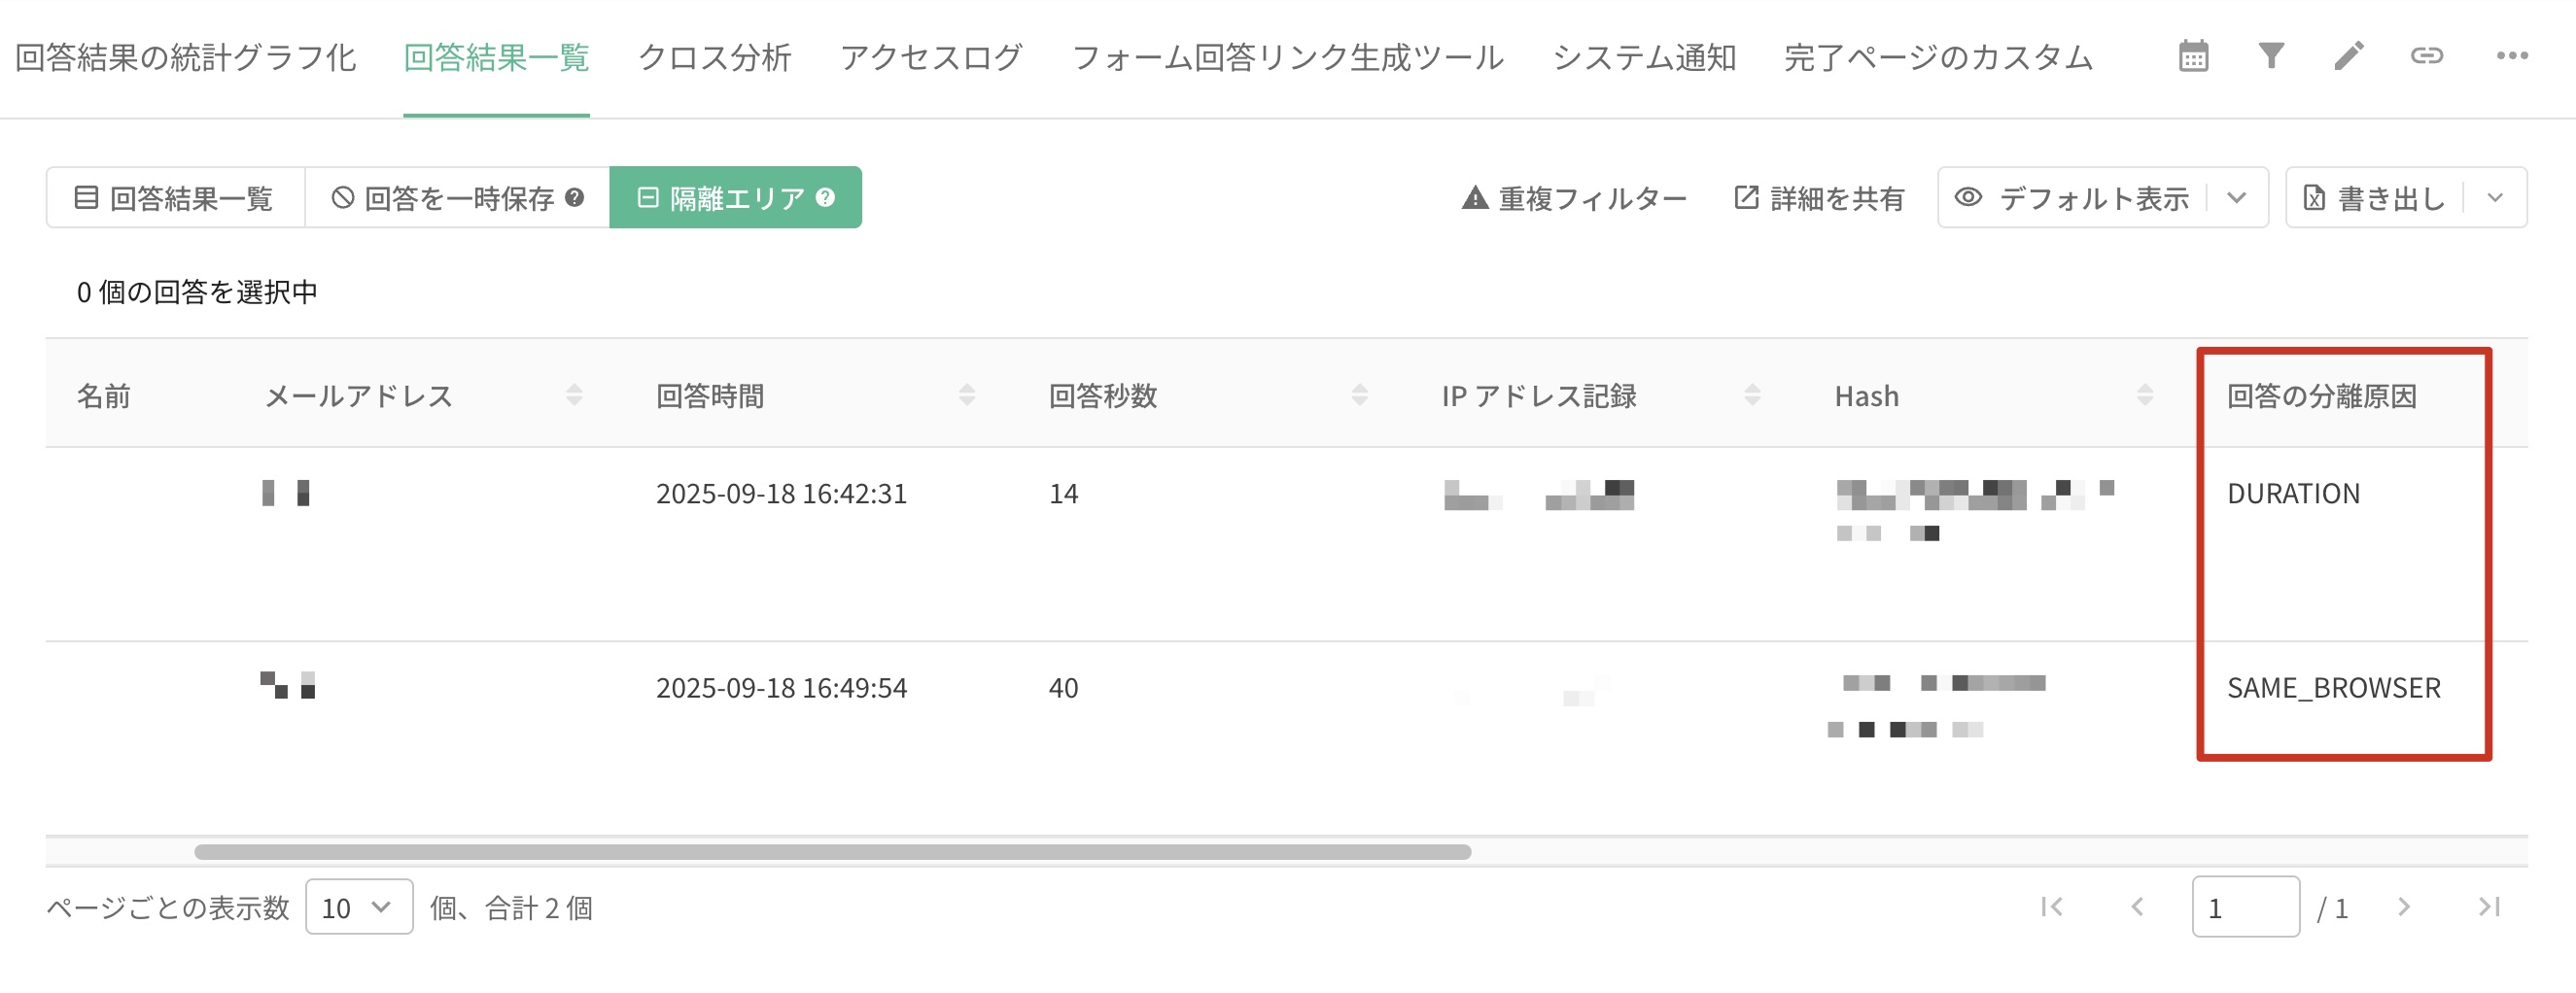This screenshot has height=993, width=2576.
Task: Go to next page arrow
Action: tap(2404, 907)
